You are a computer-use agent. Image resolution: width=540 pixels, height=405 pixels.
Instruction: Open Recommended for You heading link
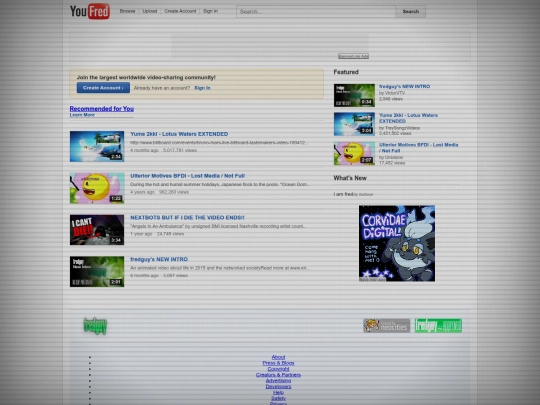coord(102,109)
